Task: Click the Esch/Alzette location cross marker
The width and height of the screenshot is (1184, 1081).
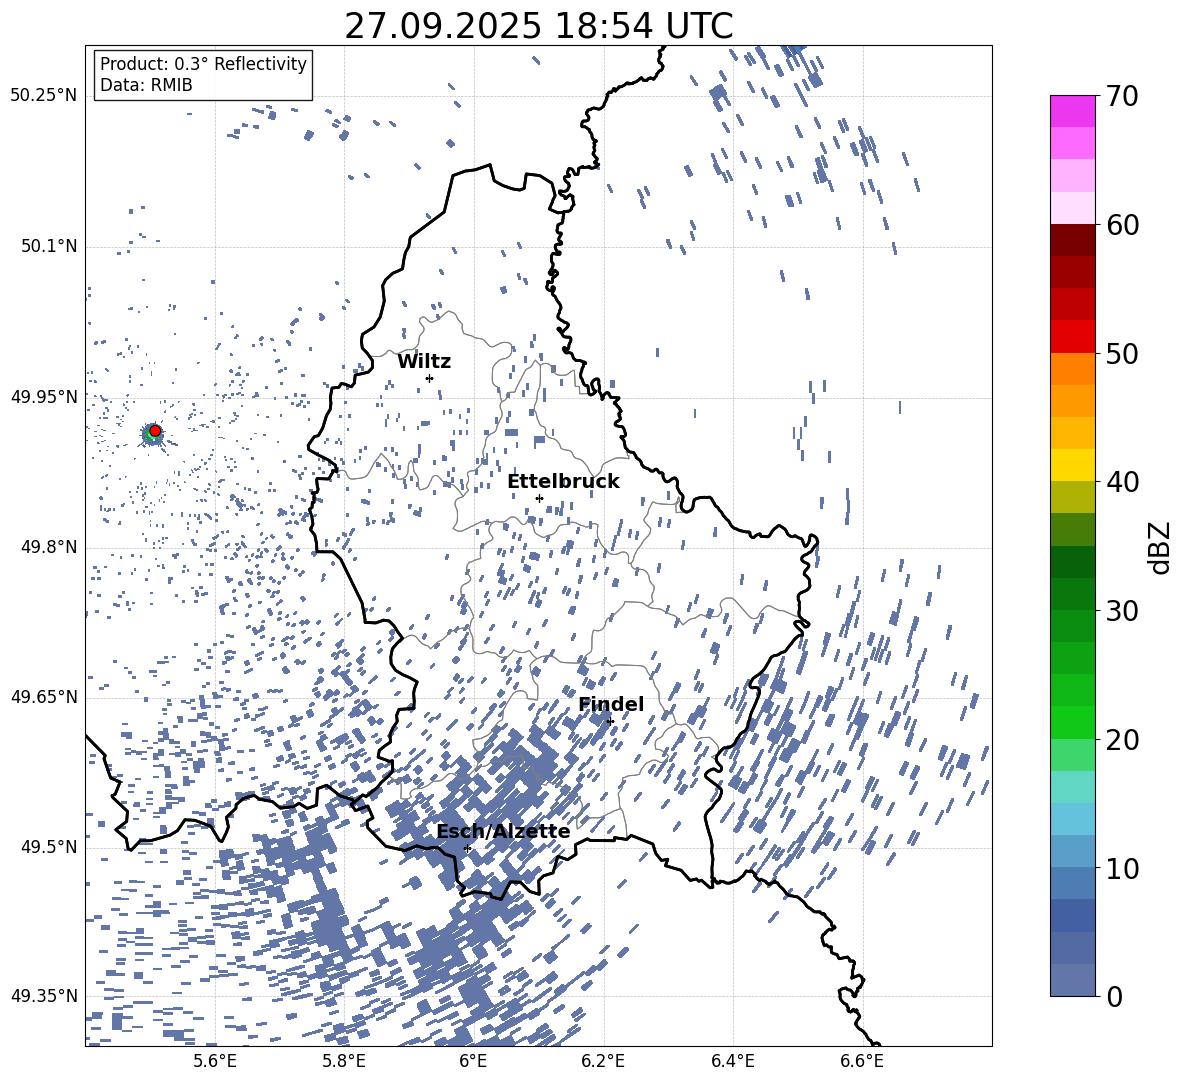Action: (x=467, y=848)
